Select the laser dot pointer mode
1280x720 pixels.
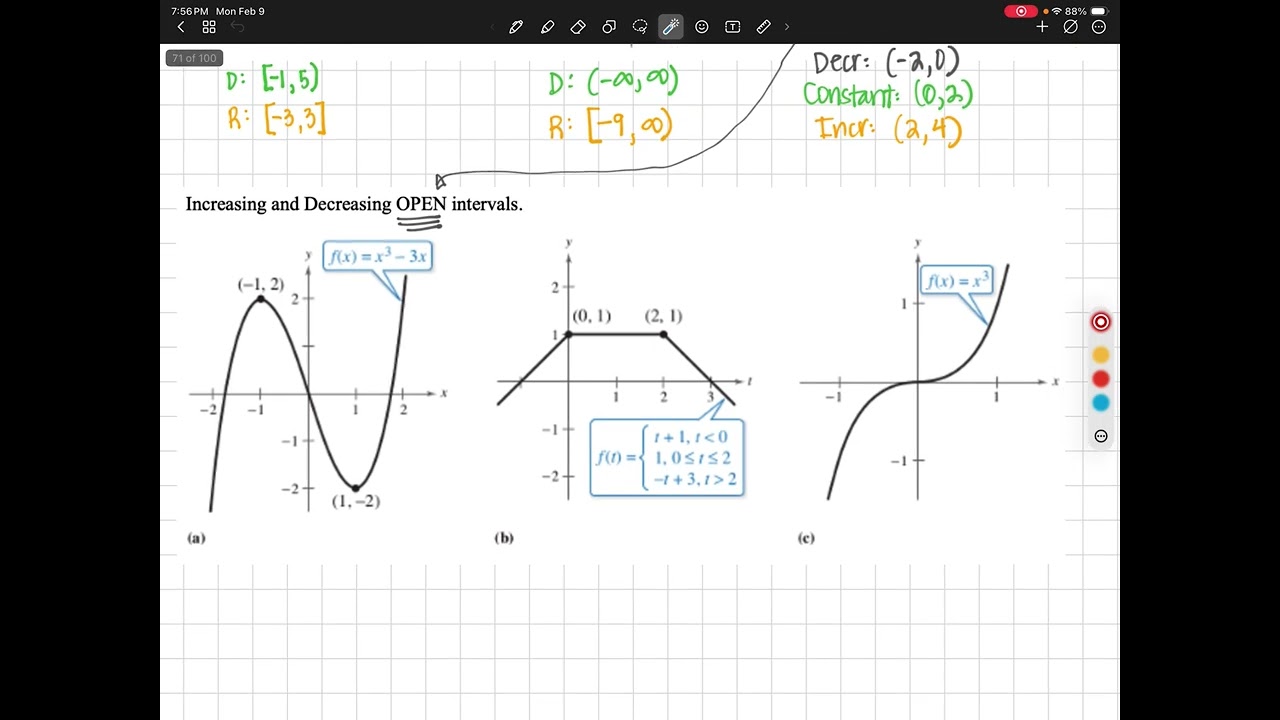click(1101, 322)
